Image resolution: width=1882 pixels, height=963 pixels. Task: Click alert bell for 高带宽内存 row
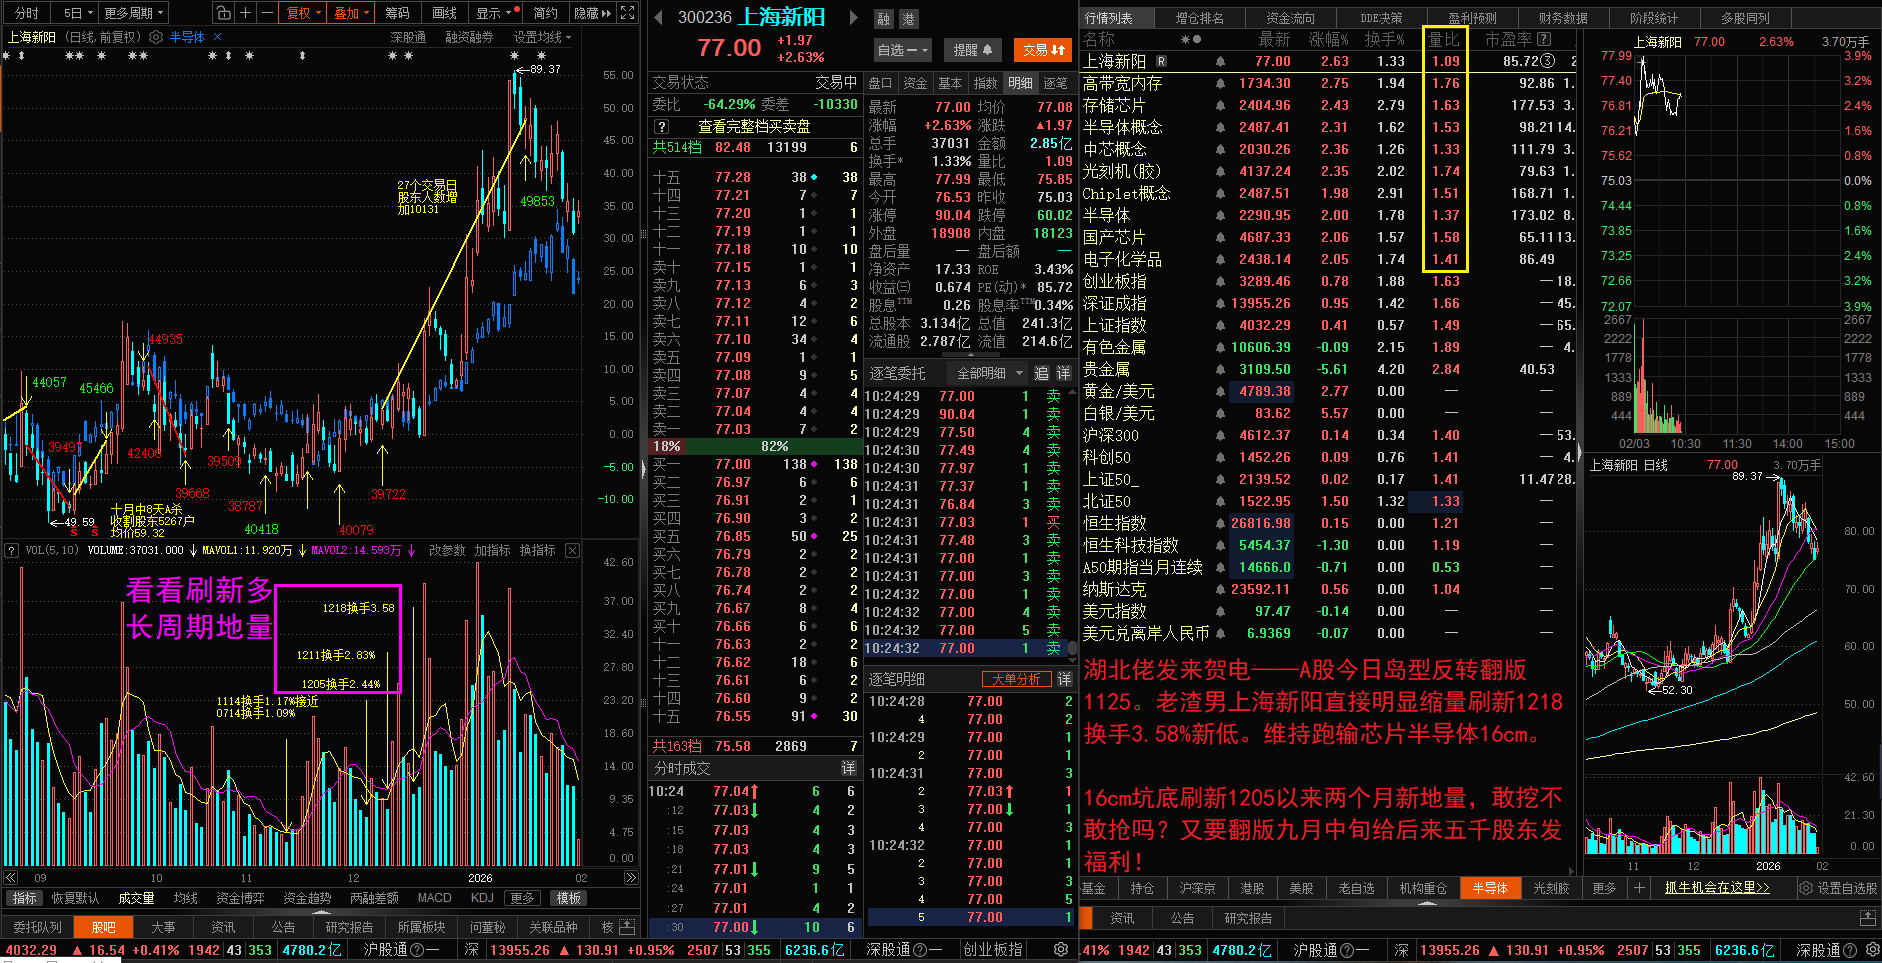pos(1220,84)
